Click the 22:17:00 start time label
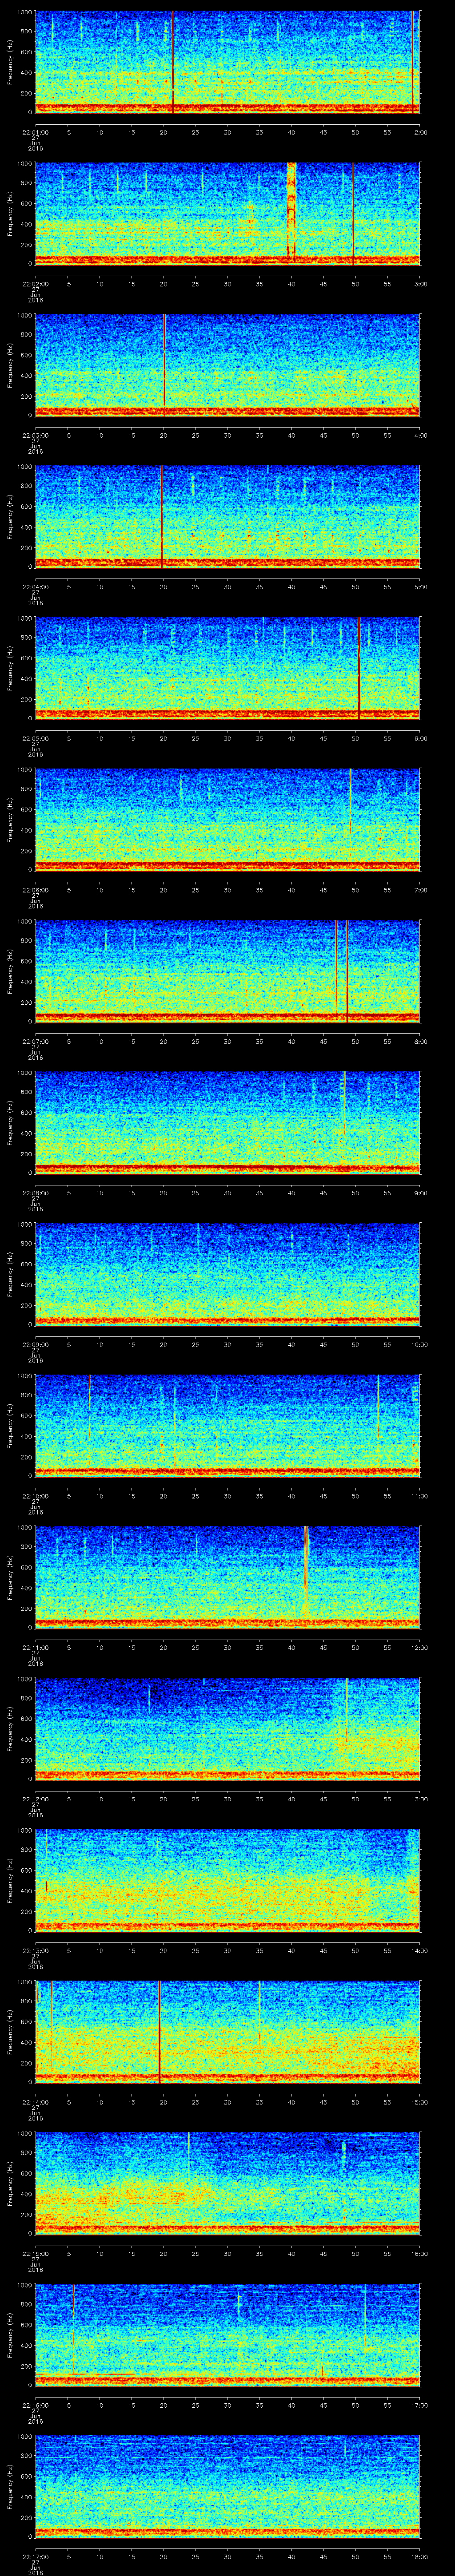 point(35,2556)
